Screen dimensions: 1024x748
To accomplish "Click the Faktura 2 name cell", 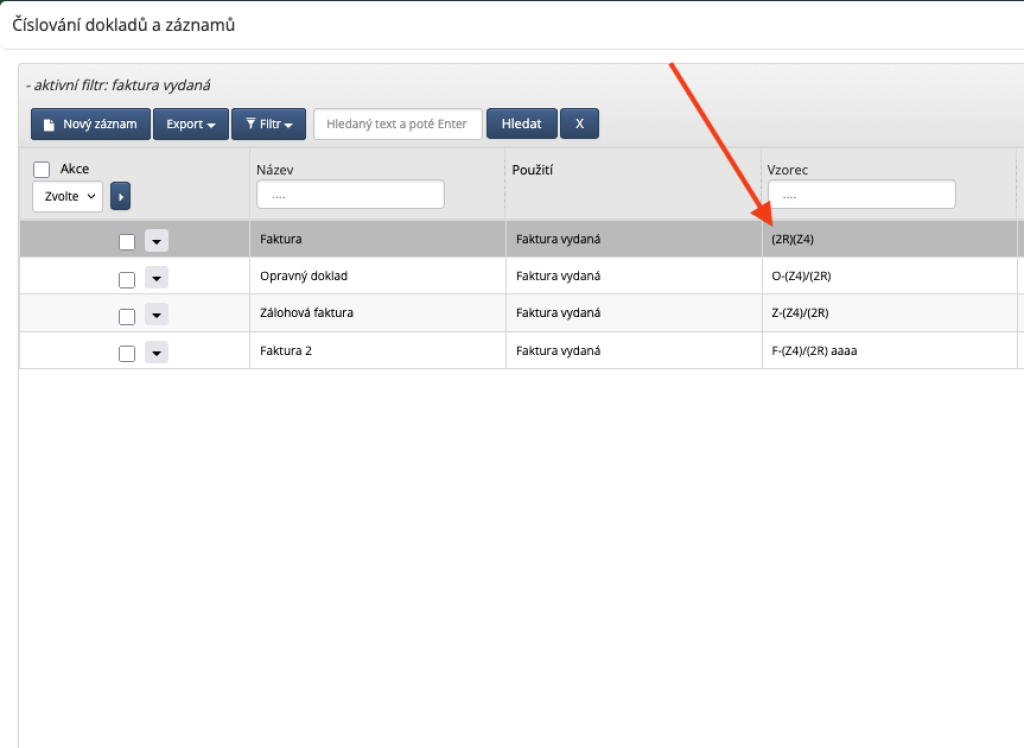I will tap(286, 351).
